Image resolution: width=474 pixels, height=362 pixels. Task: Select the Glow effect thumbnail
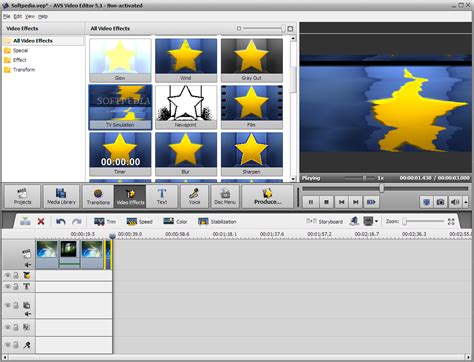pyautogui.click(x=120, y=60)
